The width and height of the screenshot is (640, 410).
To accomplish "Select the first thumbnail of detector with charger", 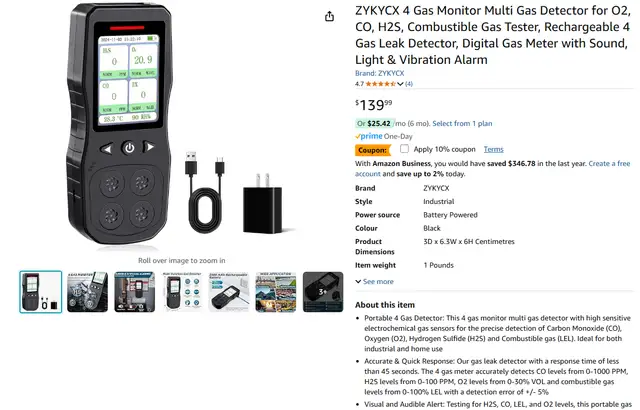I will click(x=41, y=292).
